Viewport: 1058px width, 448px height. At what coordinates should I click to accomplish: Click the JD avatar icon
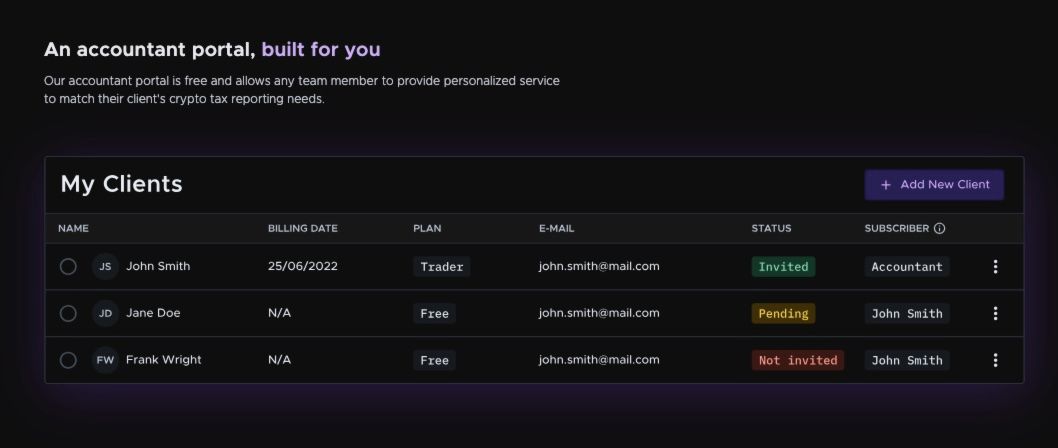tap(105, 313)
